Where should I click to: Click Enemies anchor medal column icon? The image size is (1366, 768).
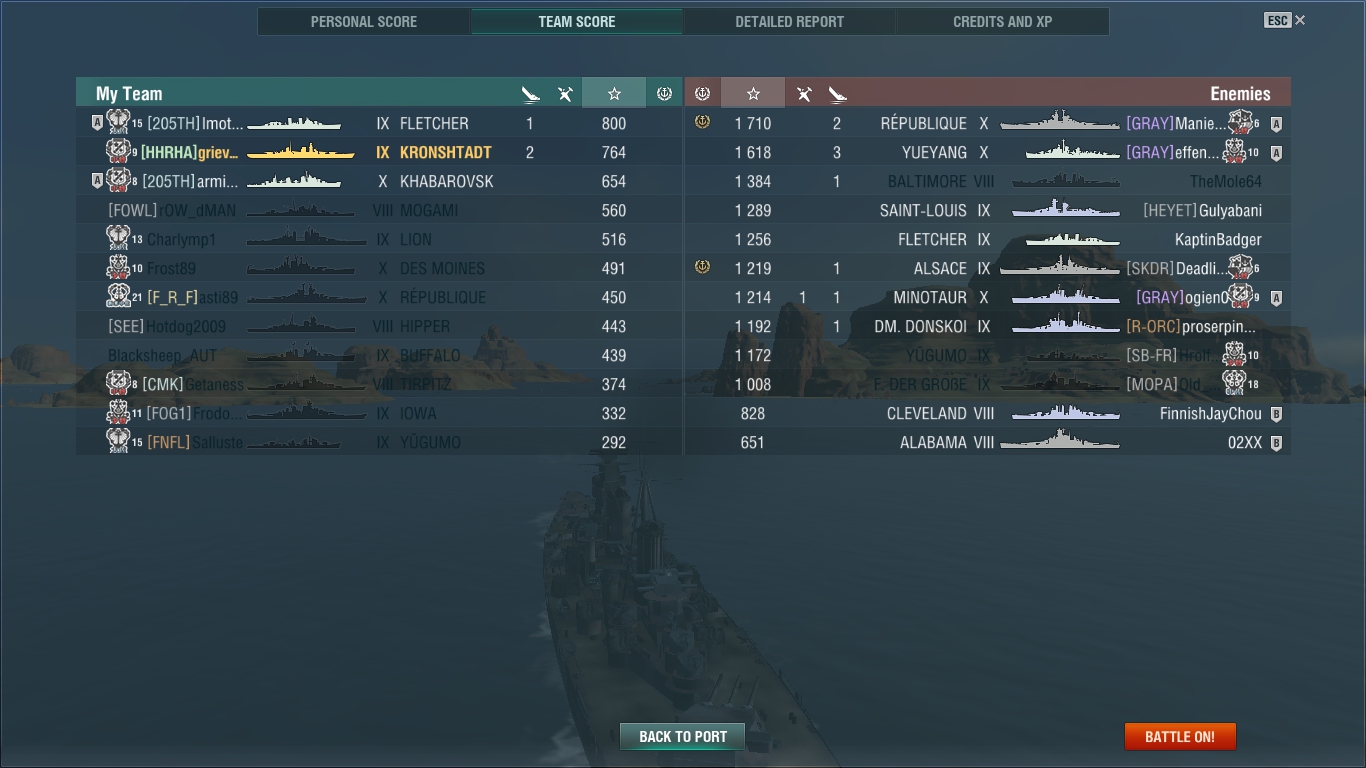point(702,93)
